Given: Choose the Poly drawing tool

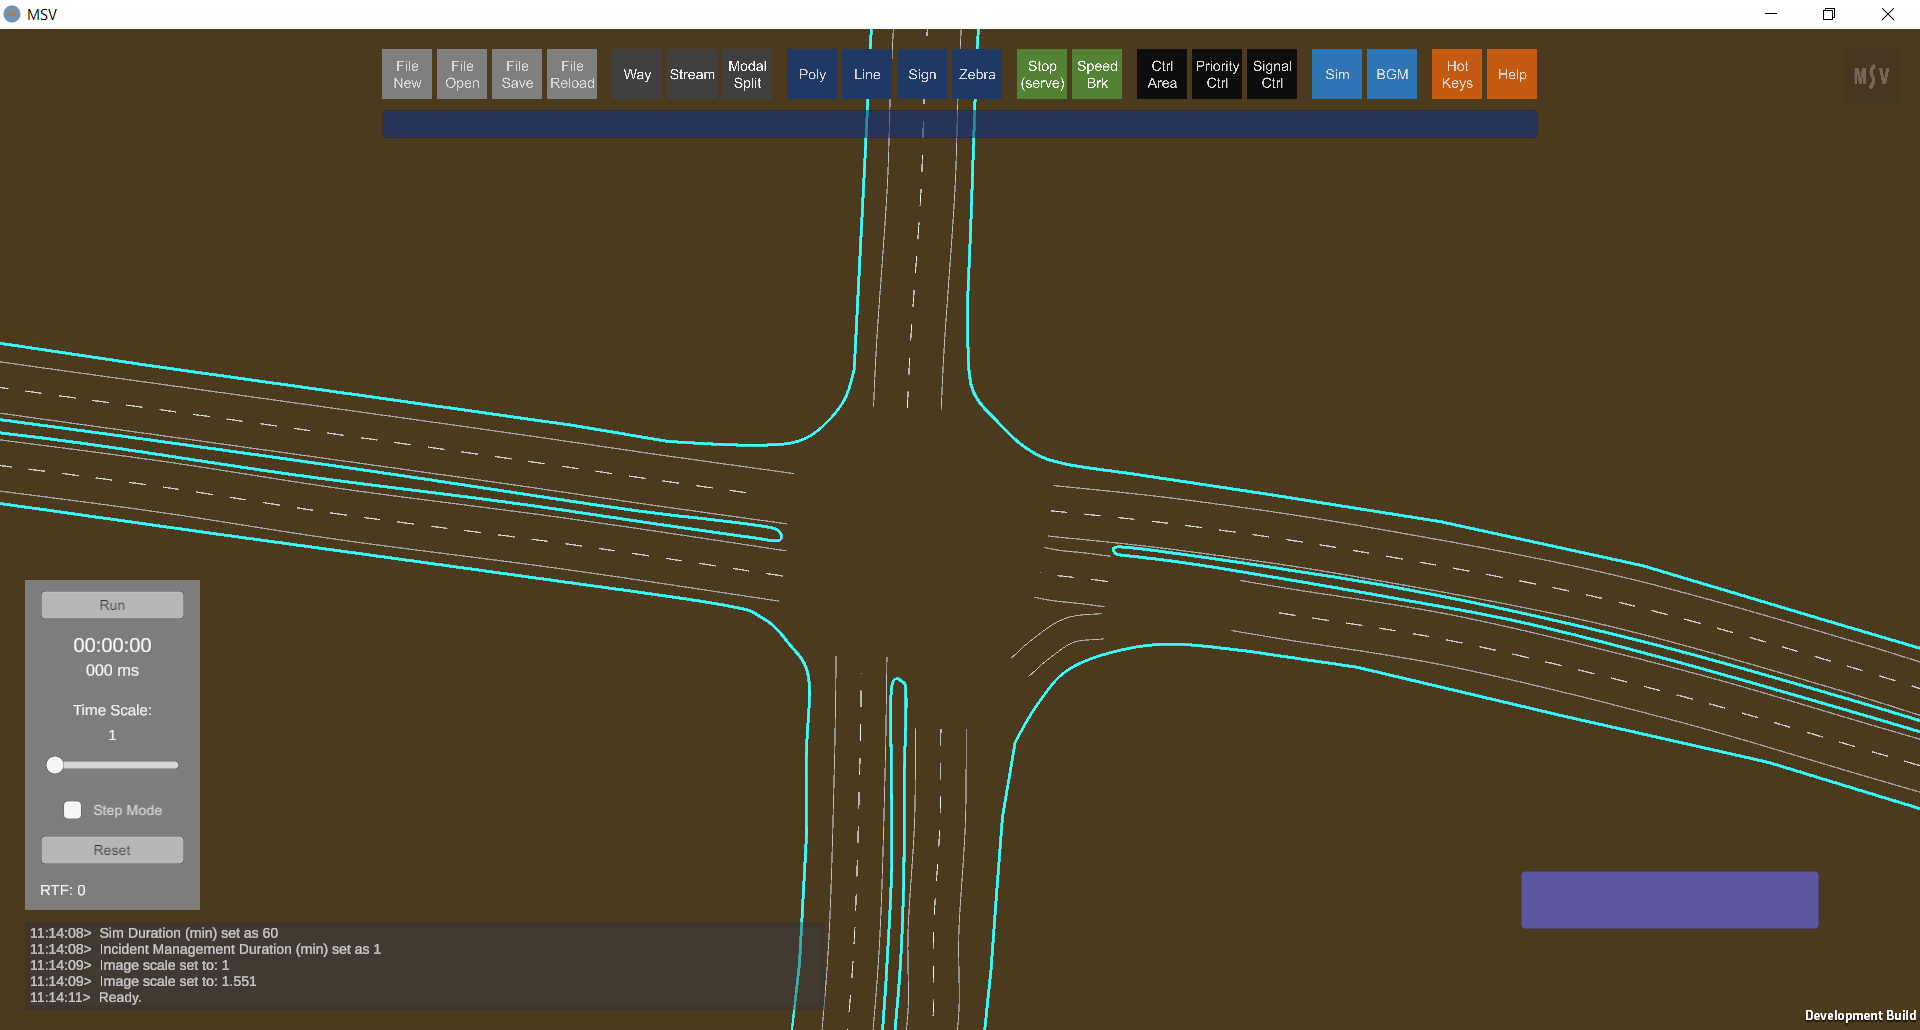Looking at the screenshot, I should point(812,74).
